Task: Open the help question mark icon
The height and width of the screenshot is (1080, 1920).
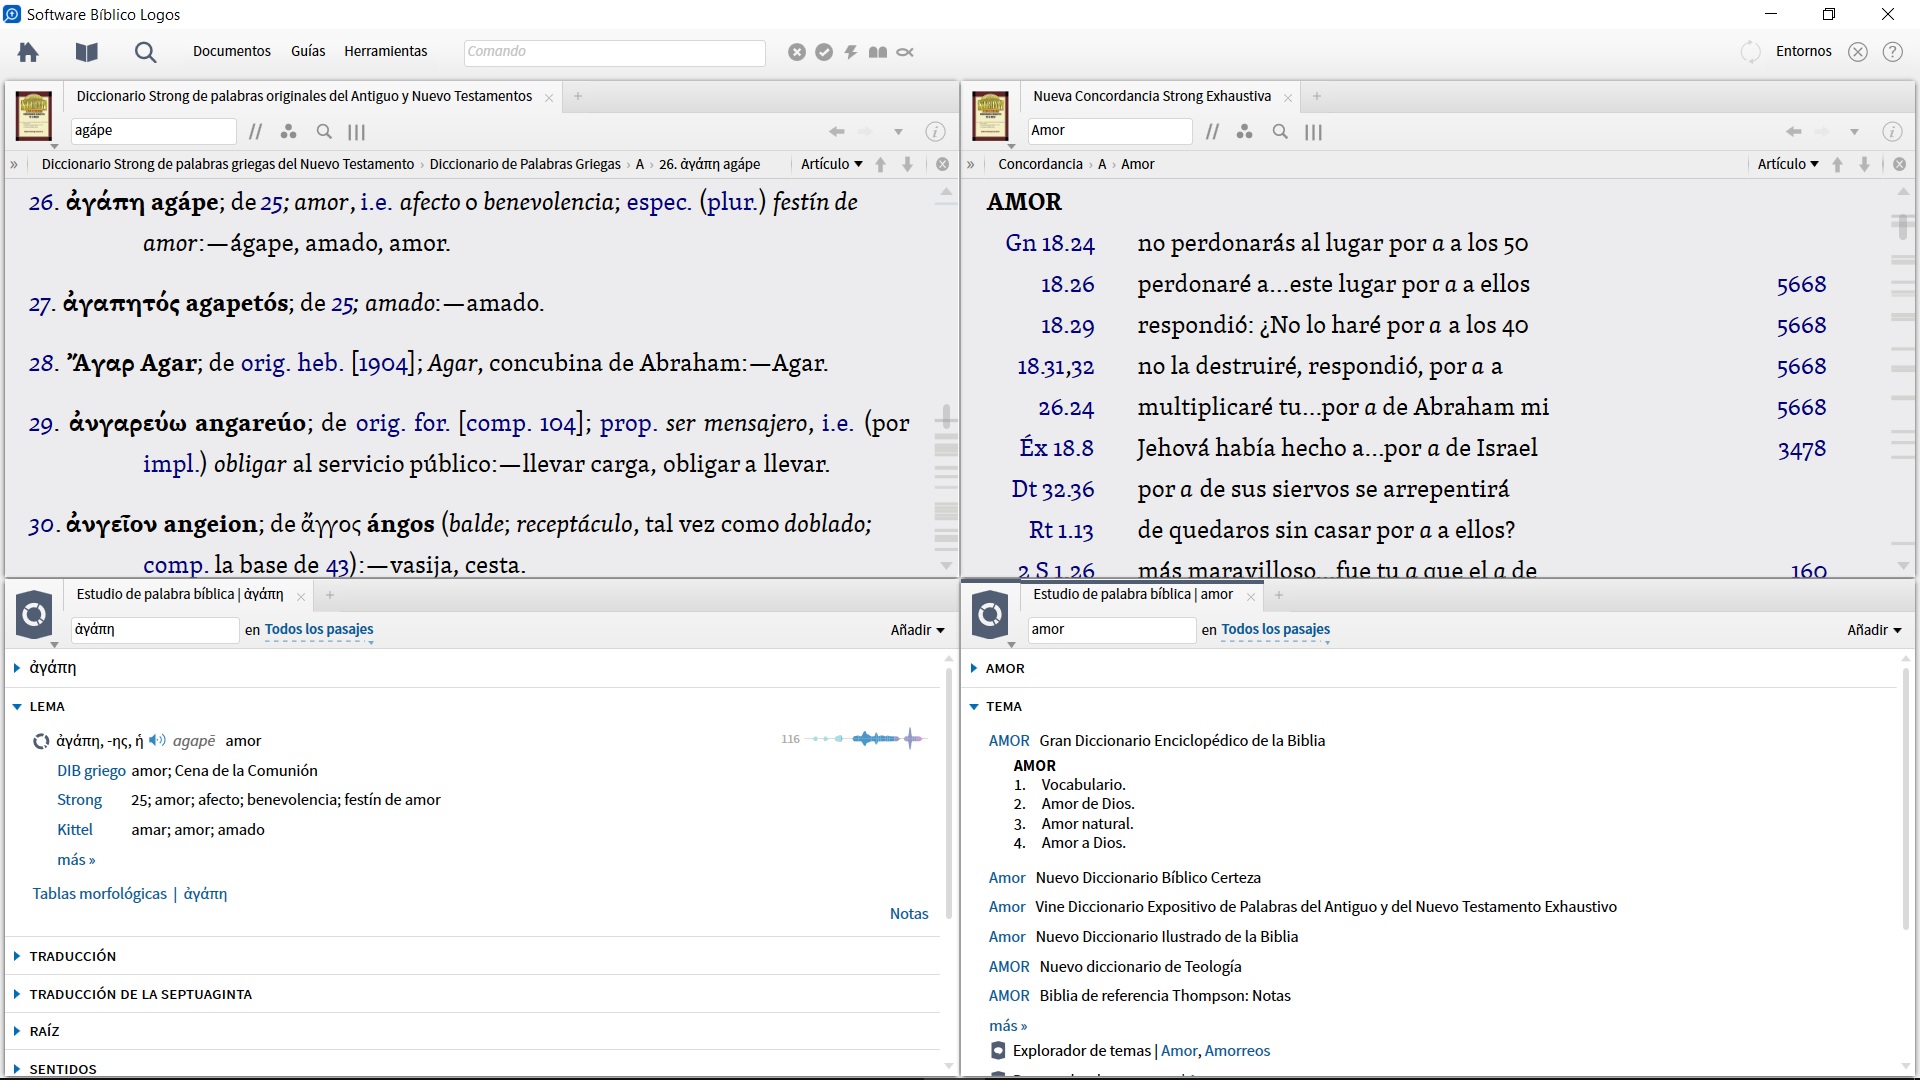Action: [1892, 52]
